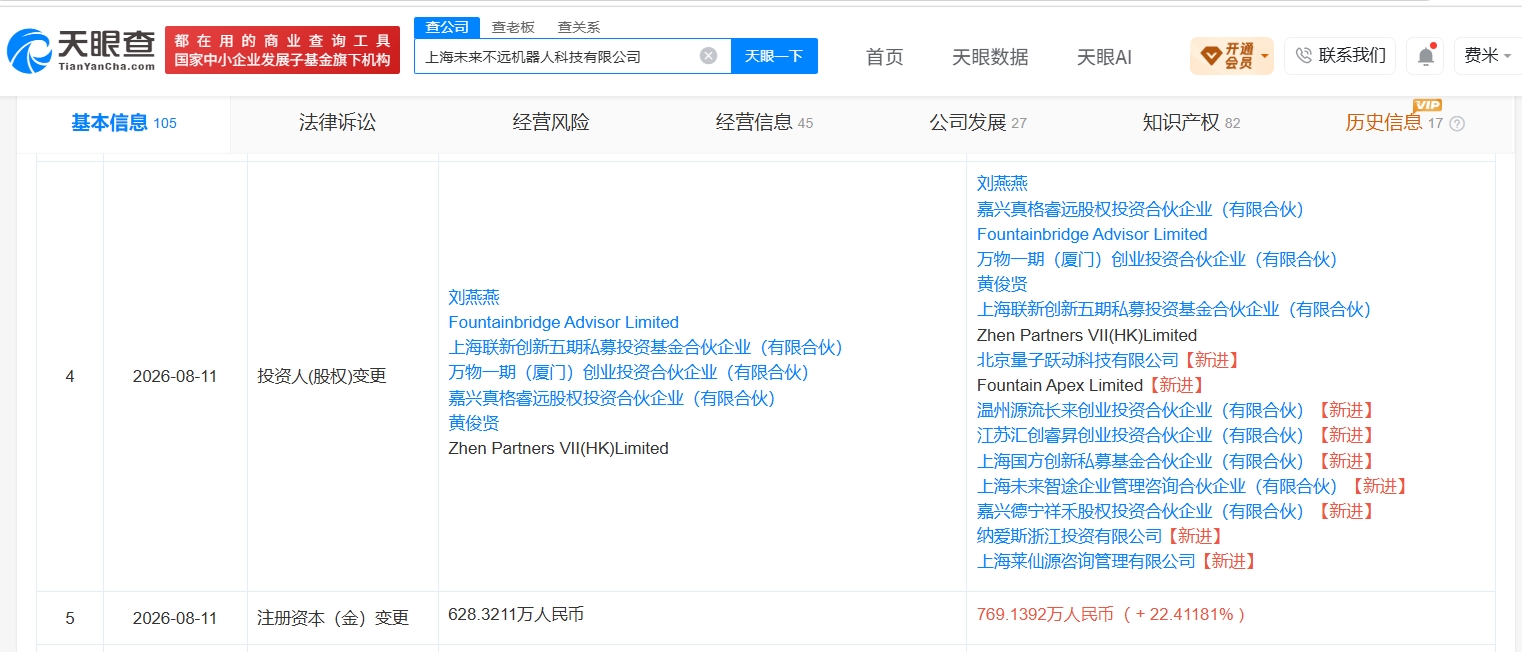Open the notification bell

(x=1425, y=56)
